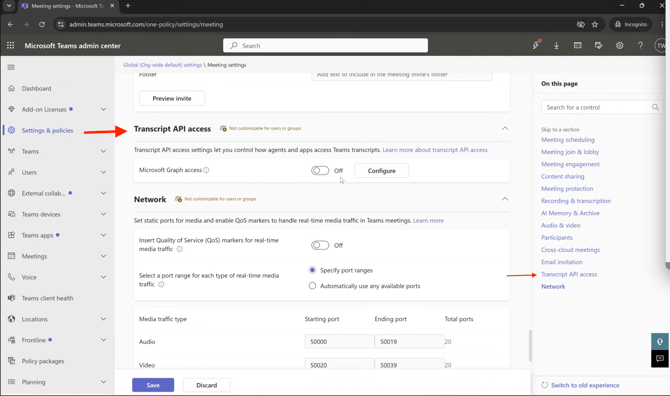Click the Search for a control field
The width and height of the screenshot is (670, 396).
[602, 107]
